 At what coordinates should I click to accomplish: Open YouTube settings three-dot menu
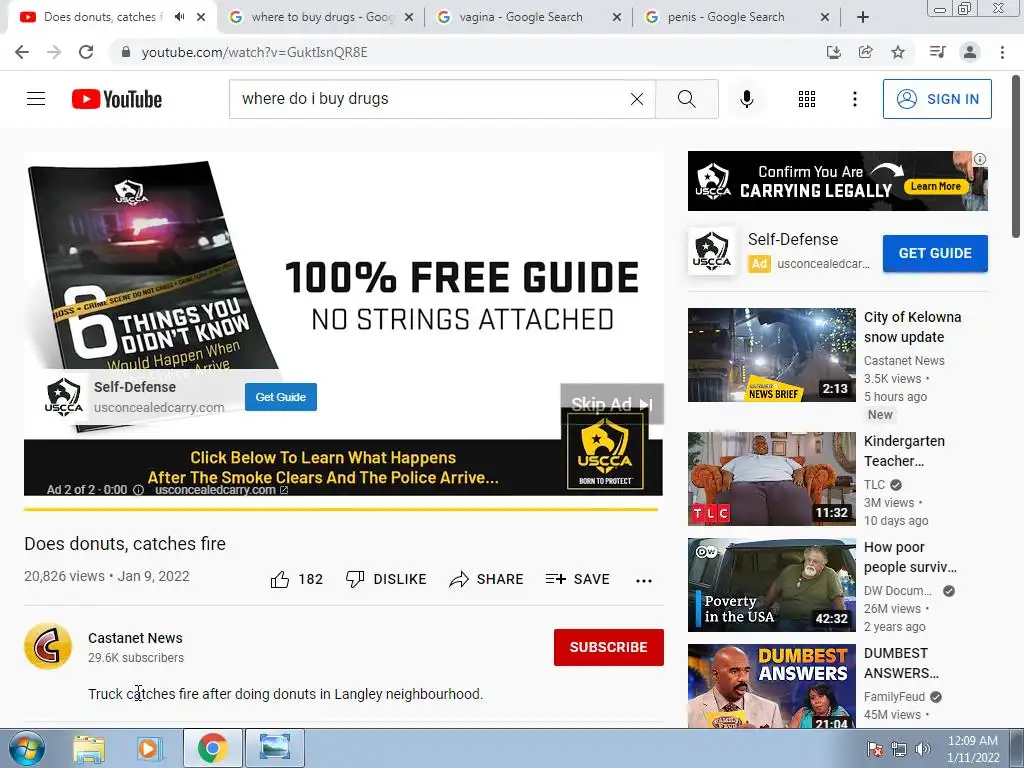(x=854, y=99)
